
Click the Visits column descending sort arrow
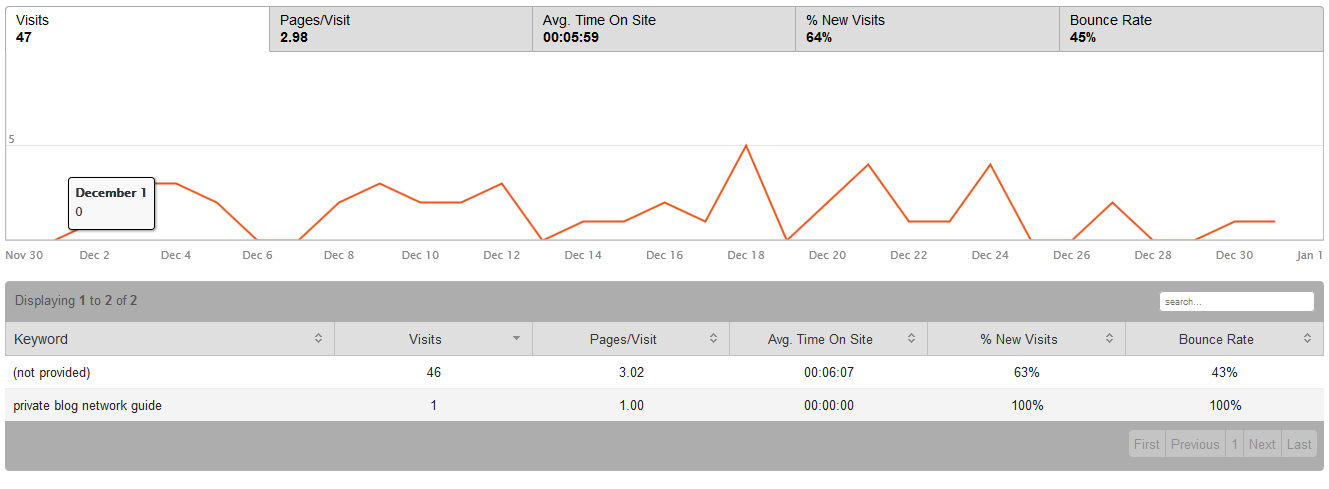pyautogui.click(x=516, y=339)
